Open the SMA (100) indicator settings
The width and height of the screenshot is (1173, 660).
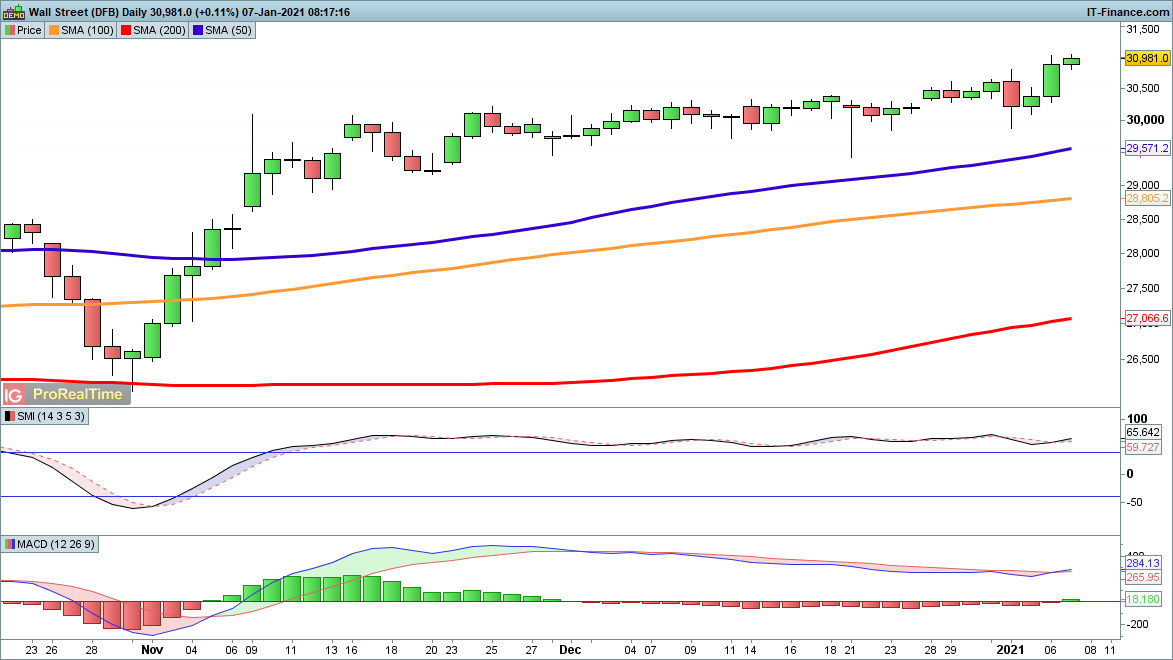point(85,30)
